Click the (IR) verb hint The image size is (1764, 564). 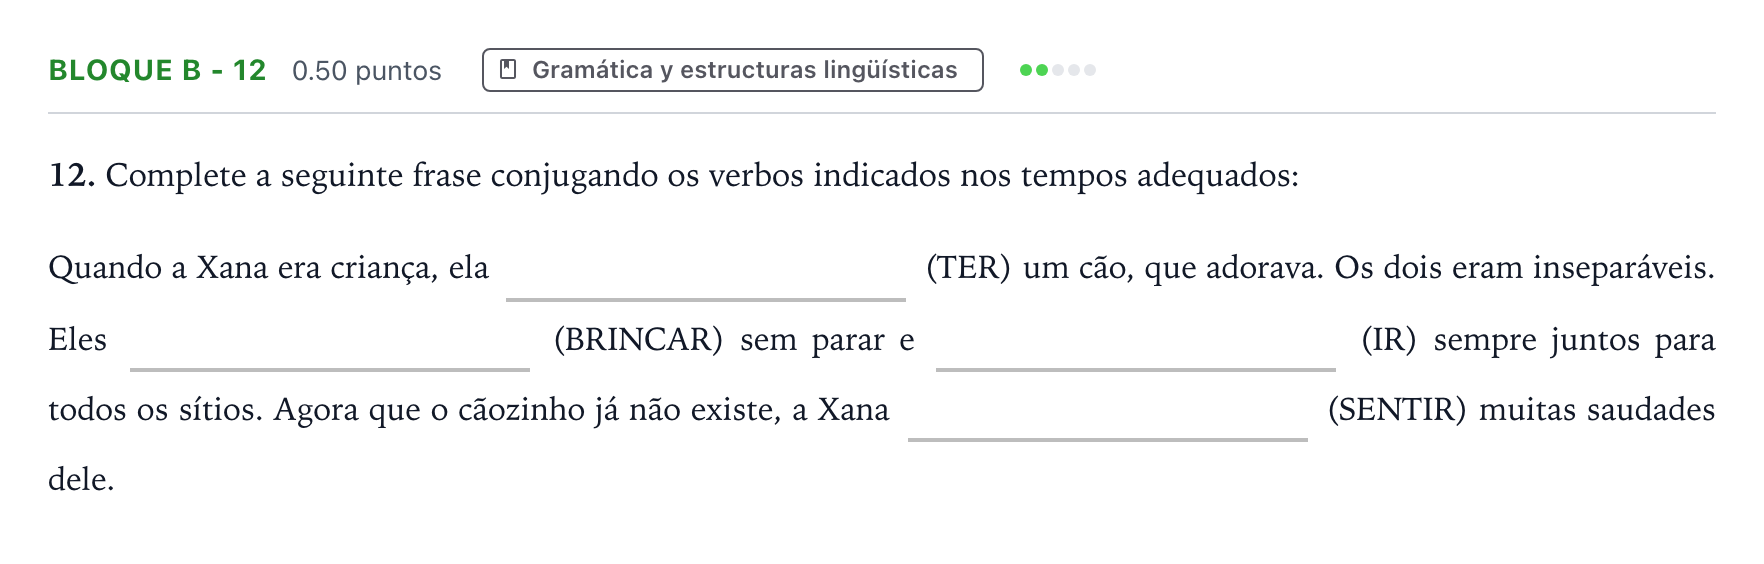[1389, 340]
